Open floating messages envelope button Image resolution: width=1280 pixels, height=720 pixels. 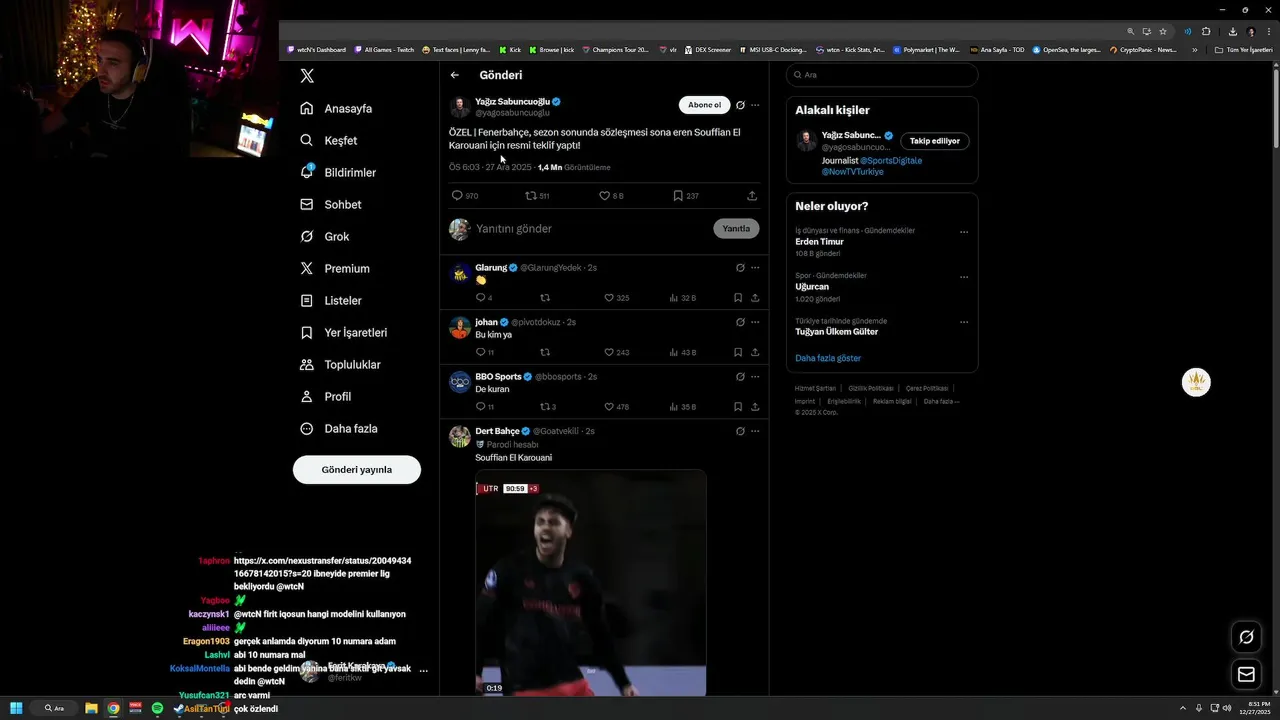(1246, 675)
